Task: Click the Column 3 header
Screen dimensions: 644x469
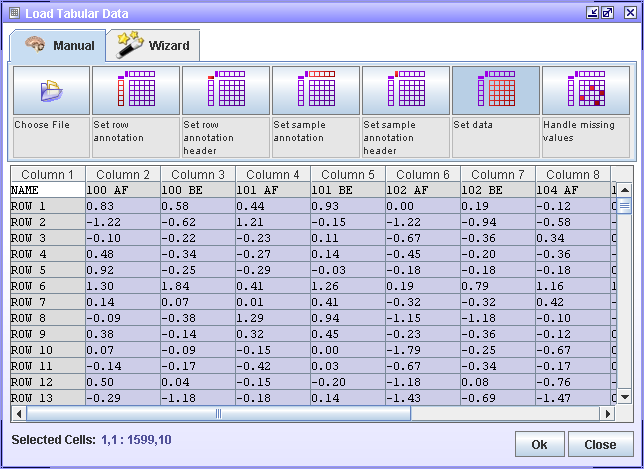Action: coord(198,175)
